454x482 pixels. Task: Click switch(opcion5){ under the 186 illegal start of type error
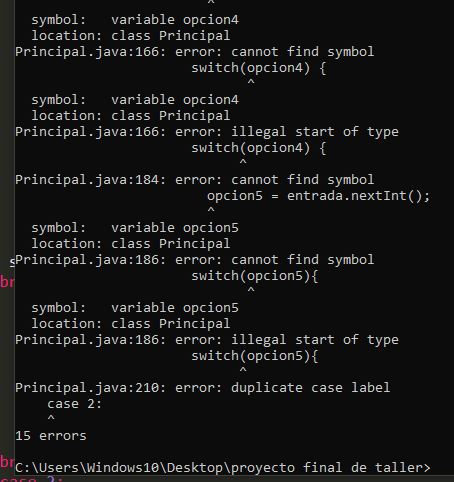tap(255, 356)
